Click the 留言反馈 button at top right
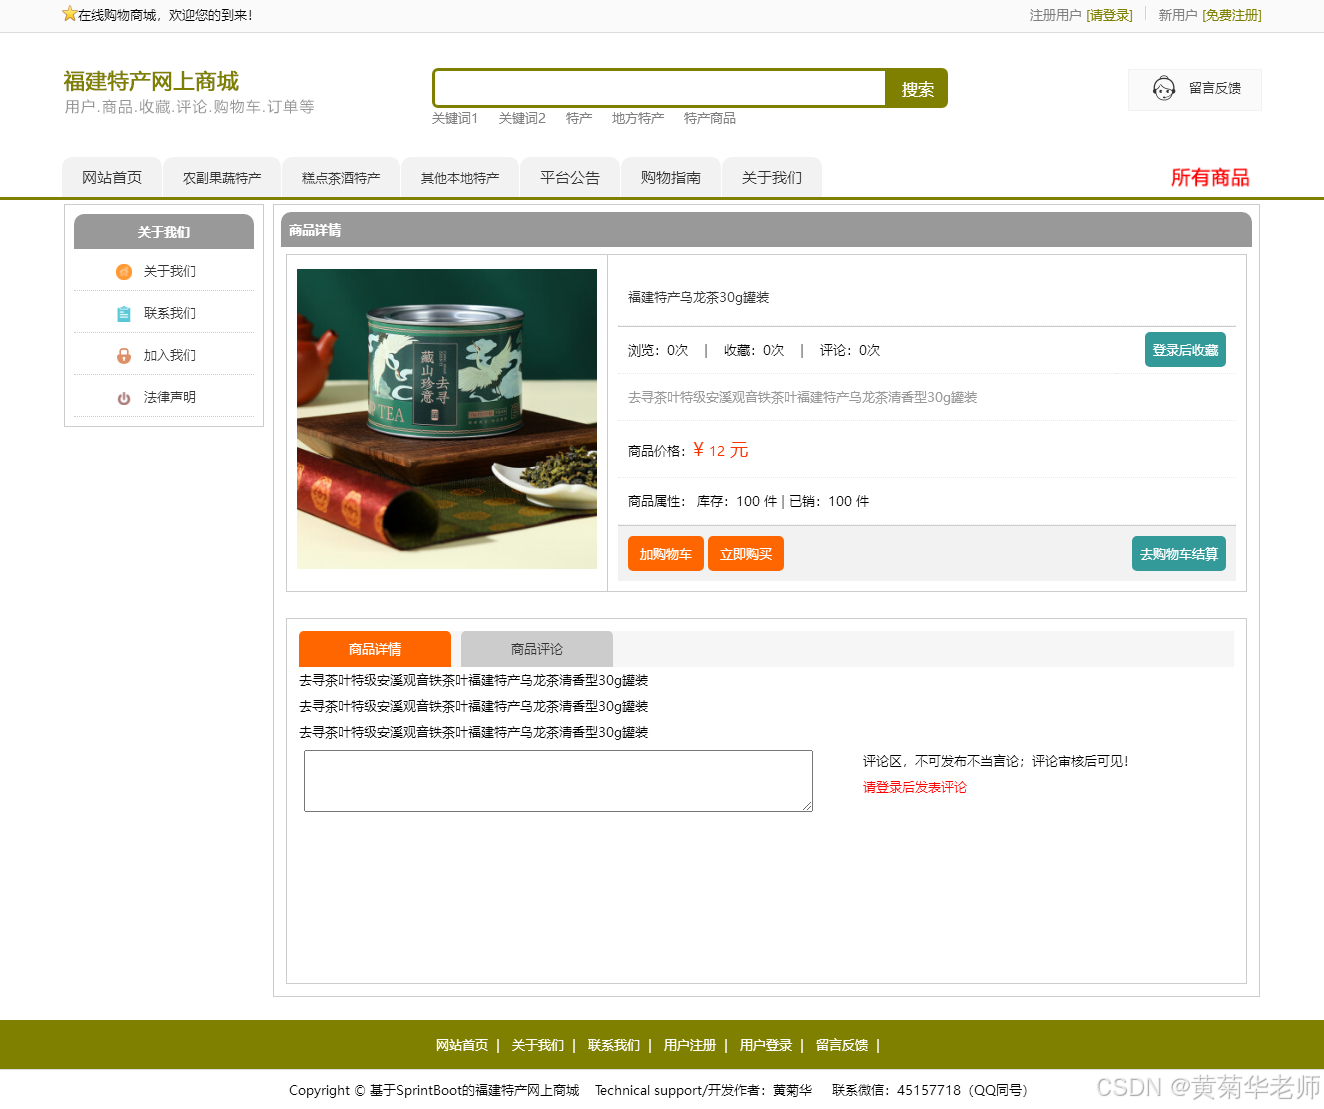1324x1109 pixels. point(1195,89)
